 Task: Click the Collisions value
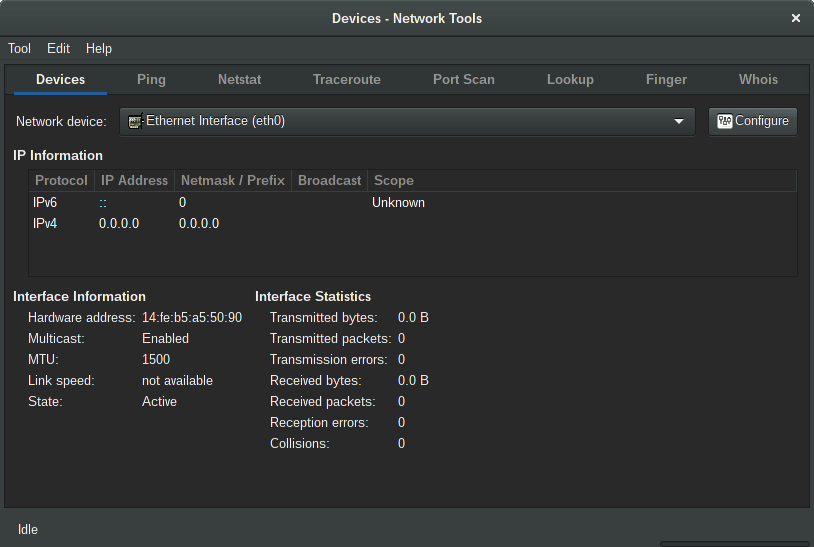coord(401,444)
